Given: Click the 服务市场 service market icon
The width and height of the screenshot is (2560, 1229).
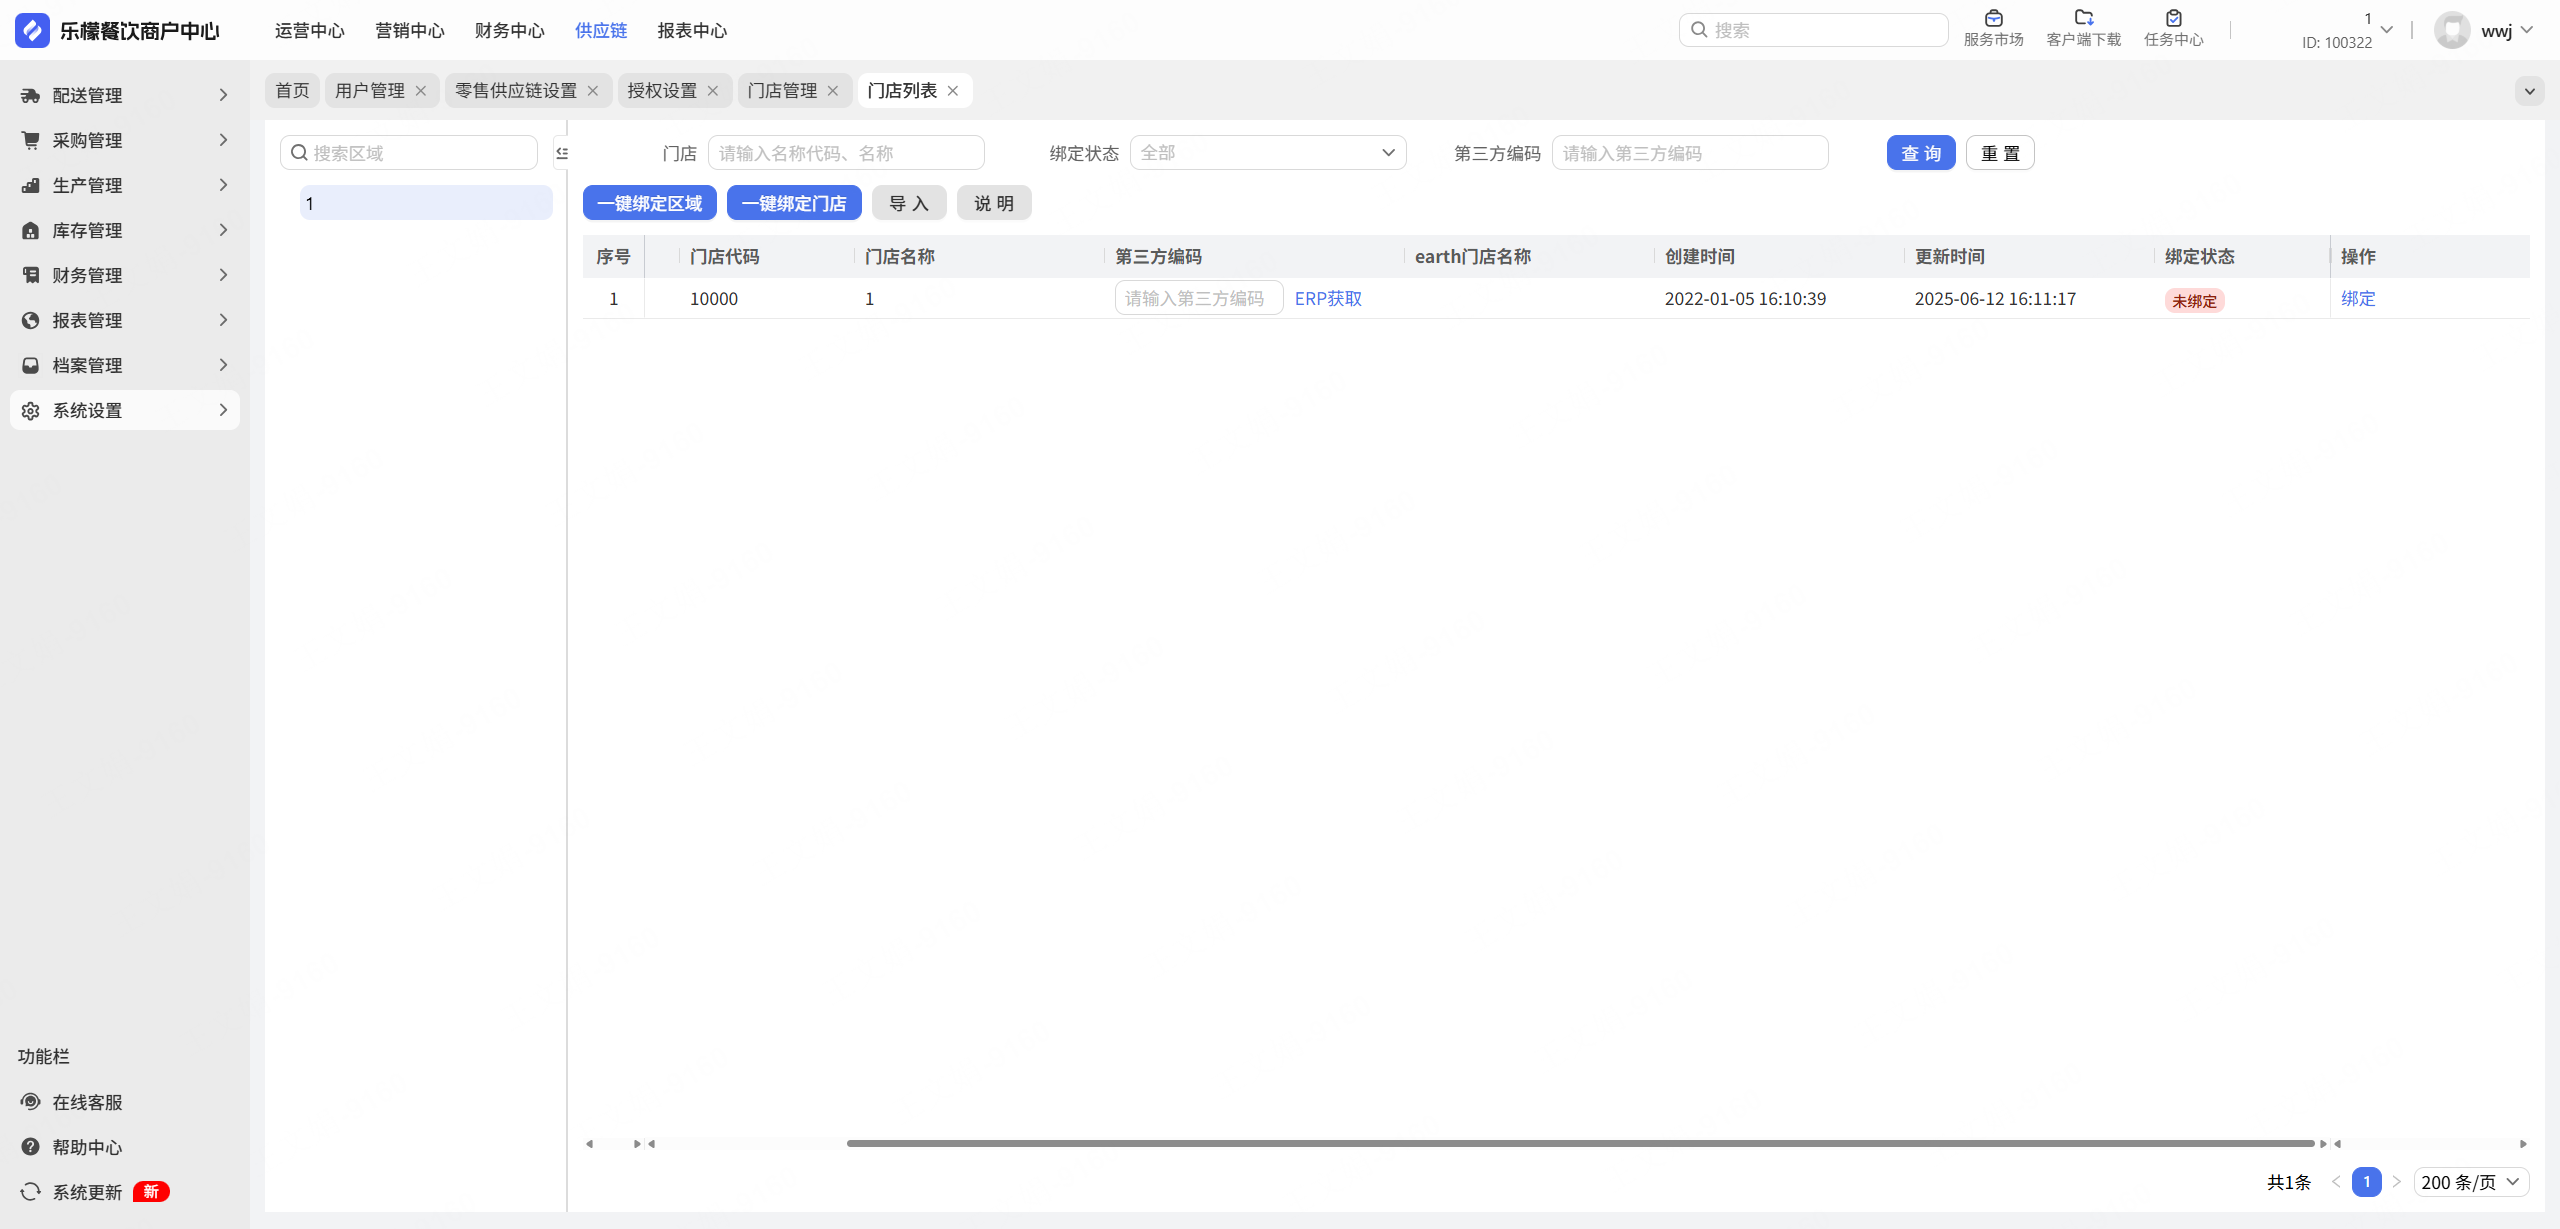Looking at the screenshot, I should tap(1993, 19).
